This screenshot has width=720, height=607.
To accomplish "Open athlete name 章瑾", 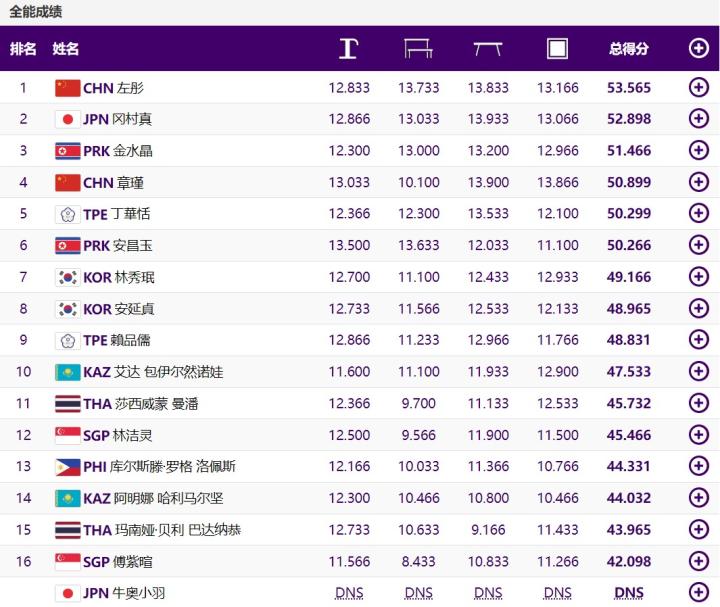I will click(131, 182).
